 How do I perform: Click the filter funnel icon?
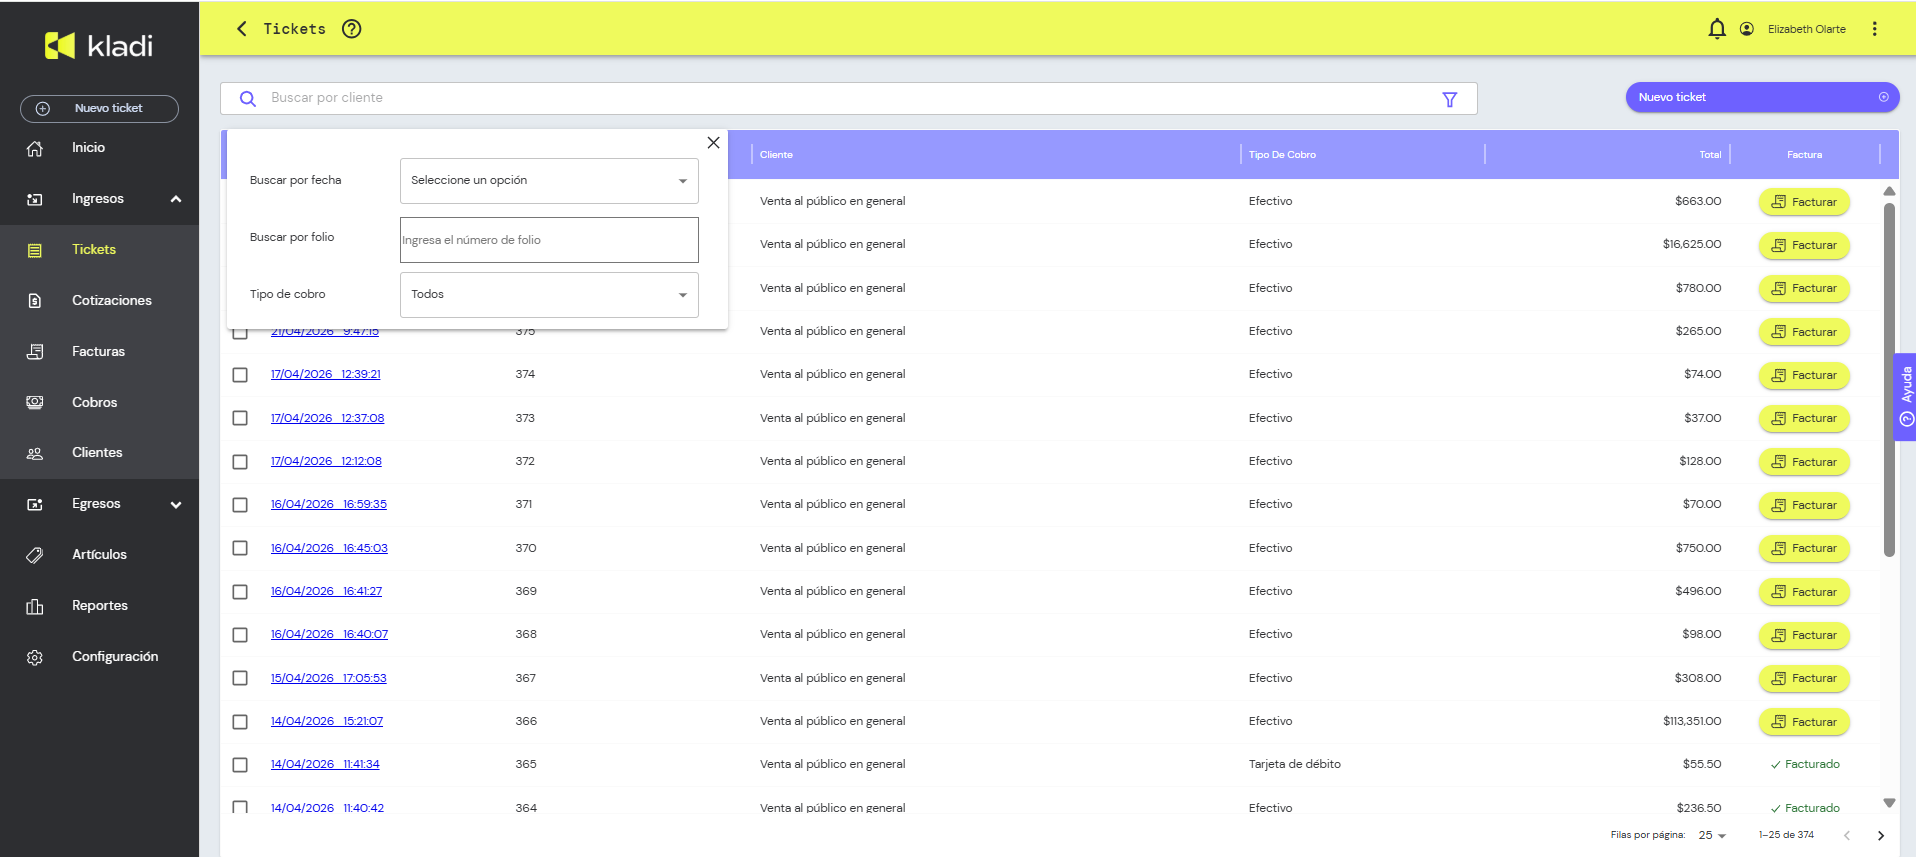pos(1450,99)
